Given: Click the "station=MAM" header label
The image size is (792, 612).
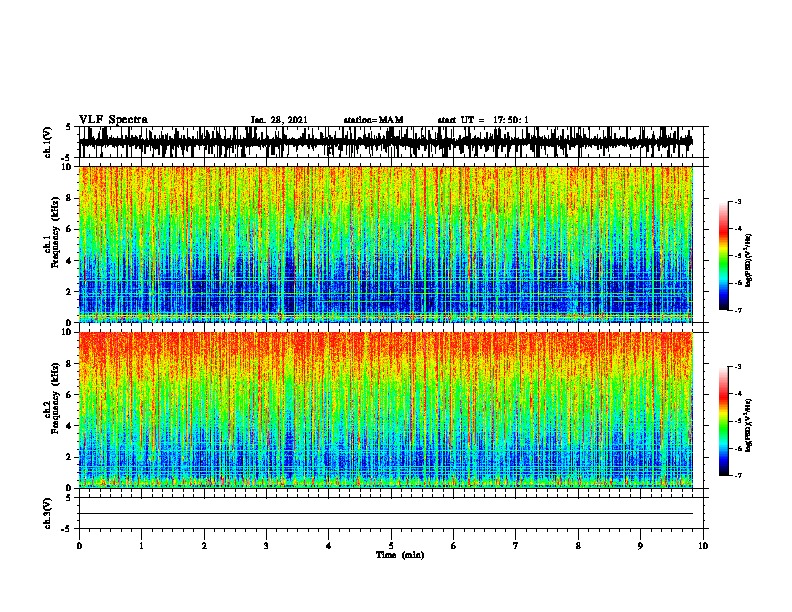Looking at the screenshot, I should (374, 120).
